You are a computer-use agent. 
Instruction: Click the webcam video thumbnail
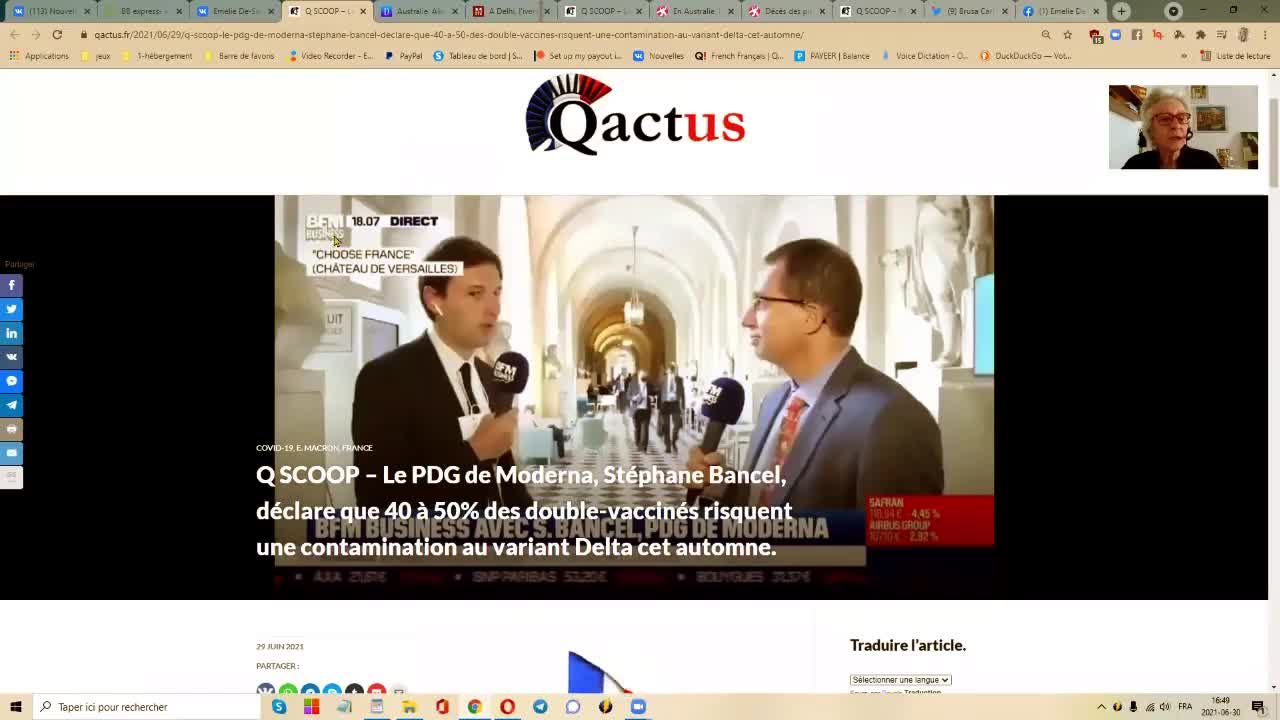1183,127
